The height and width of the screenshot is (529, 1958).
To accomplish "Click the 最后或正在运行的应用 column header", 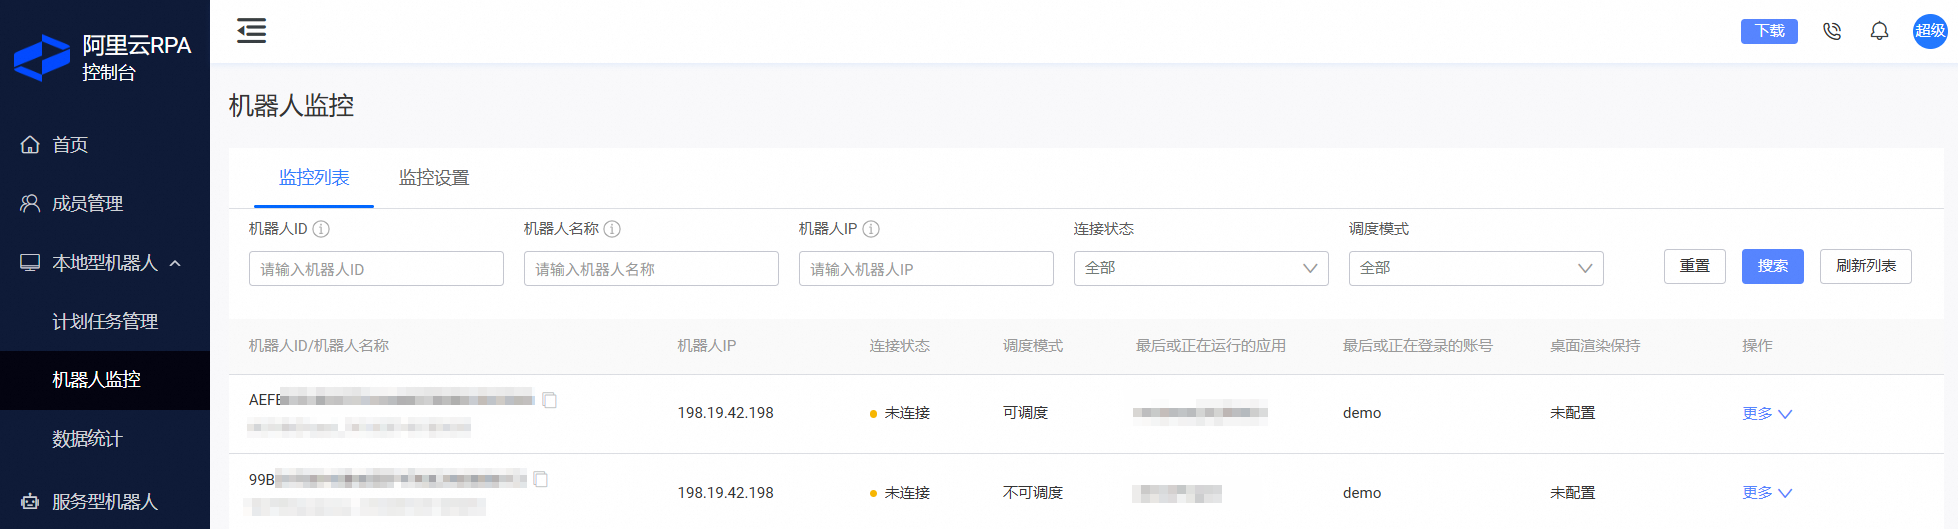I will coord(1211,346).
